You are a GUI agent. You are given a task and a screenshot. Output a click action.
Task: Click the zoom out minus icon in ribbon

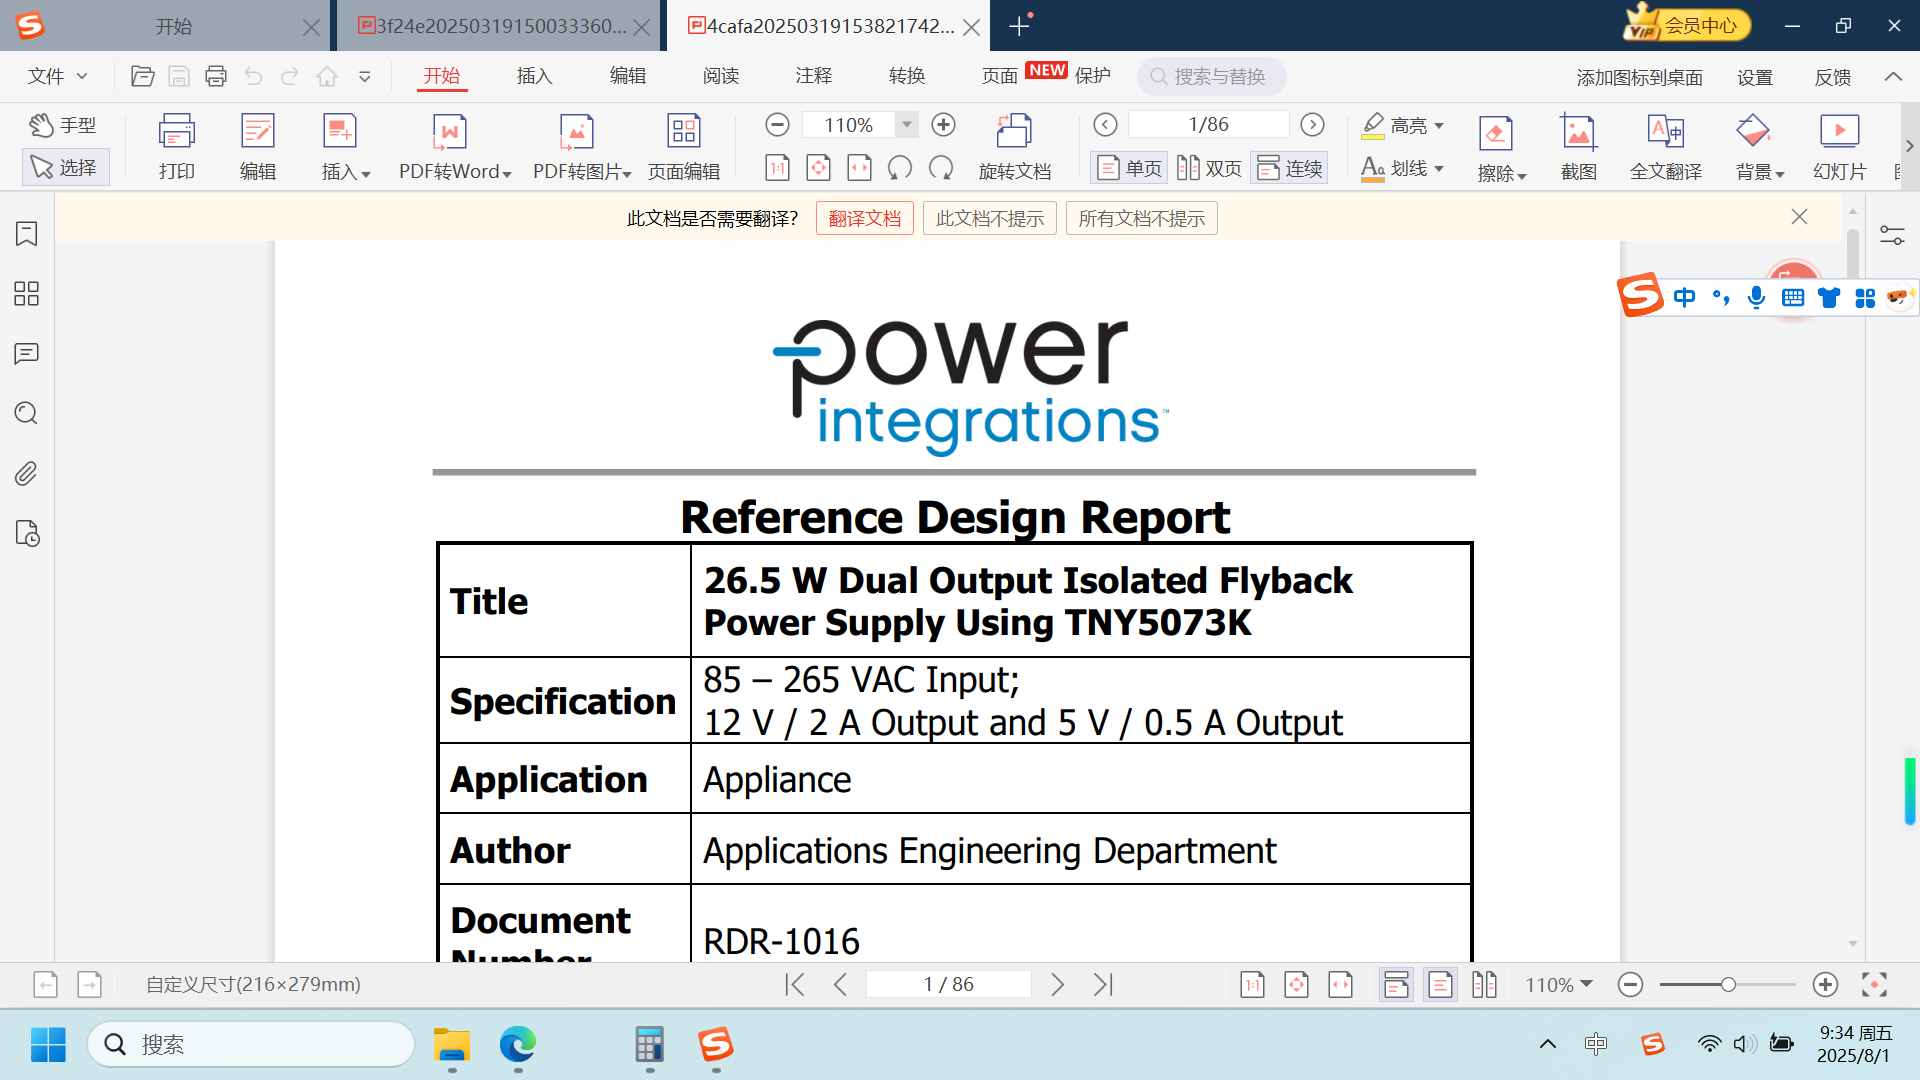pos(777,125)
